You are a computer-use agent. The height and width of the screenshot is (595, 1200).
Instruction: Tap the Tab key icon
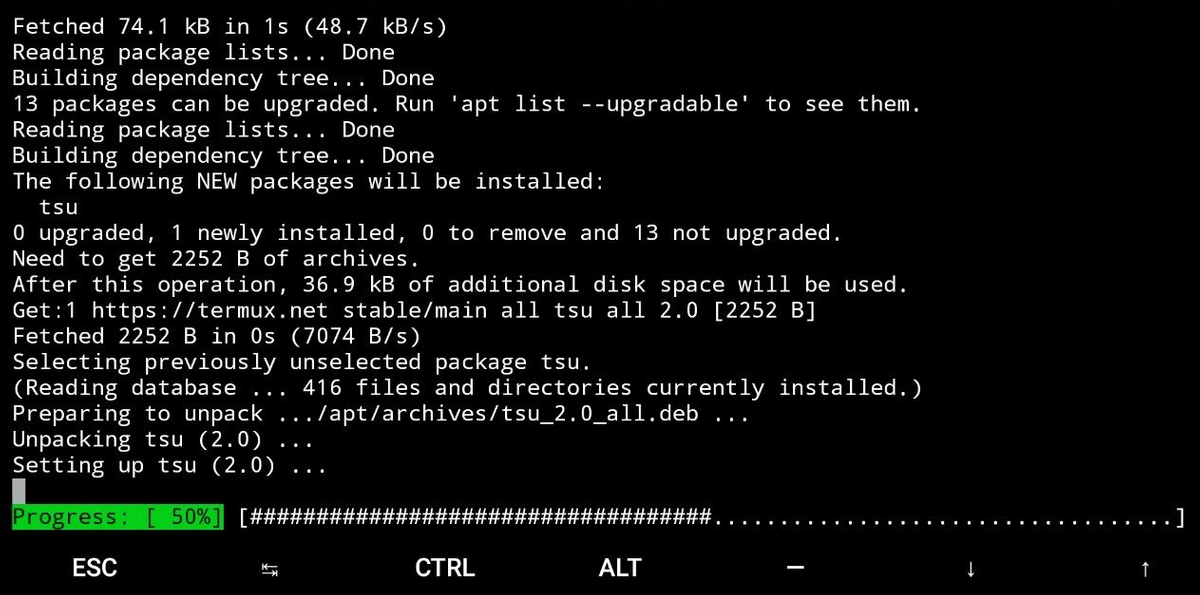(269, 569)
